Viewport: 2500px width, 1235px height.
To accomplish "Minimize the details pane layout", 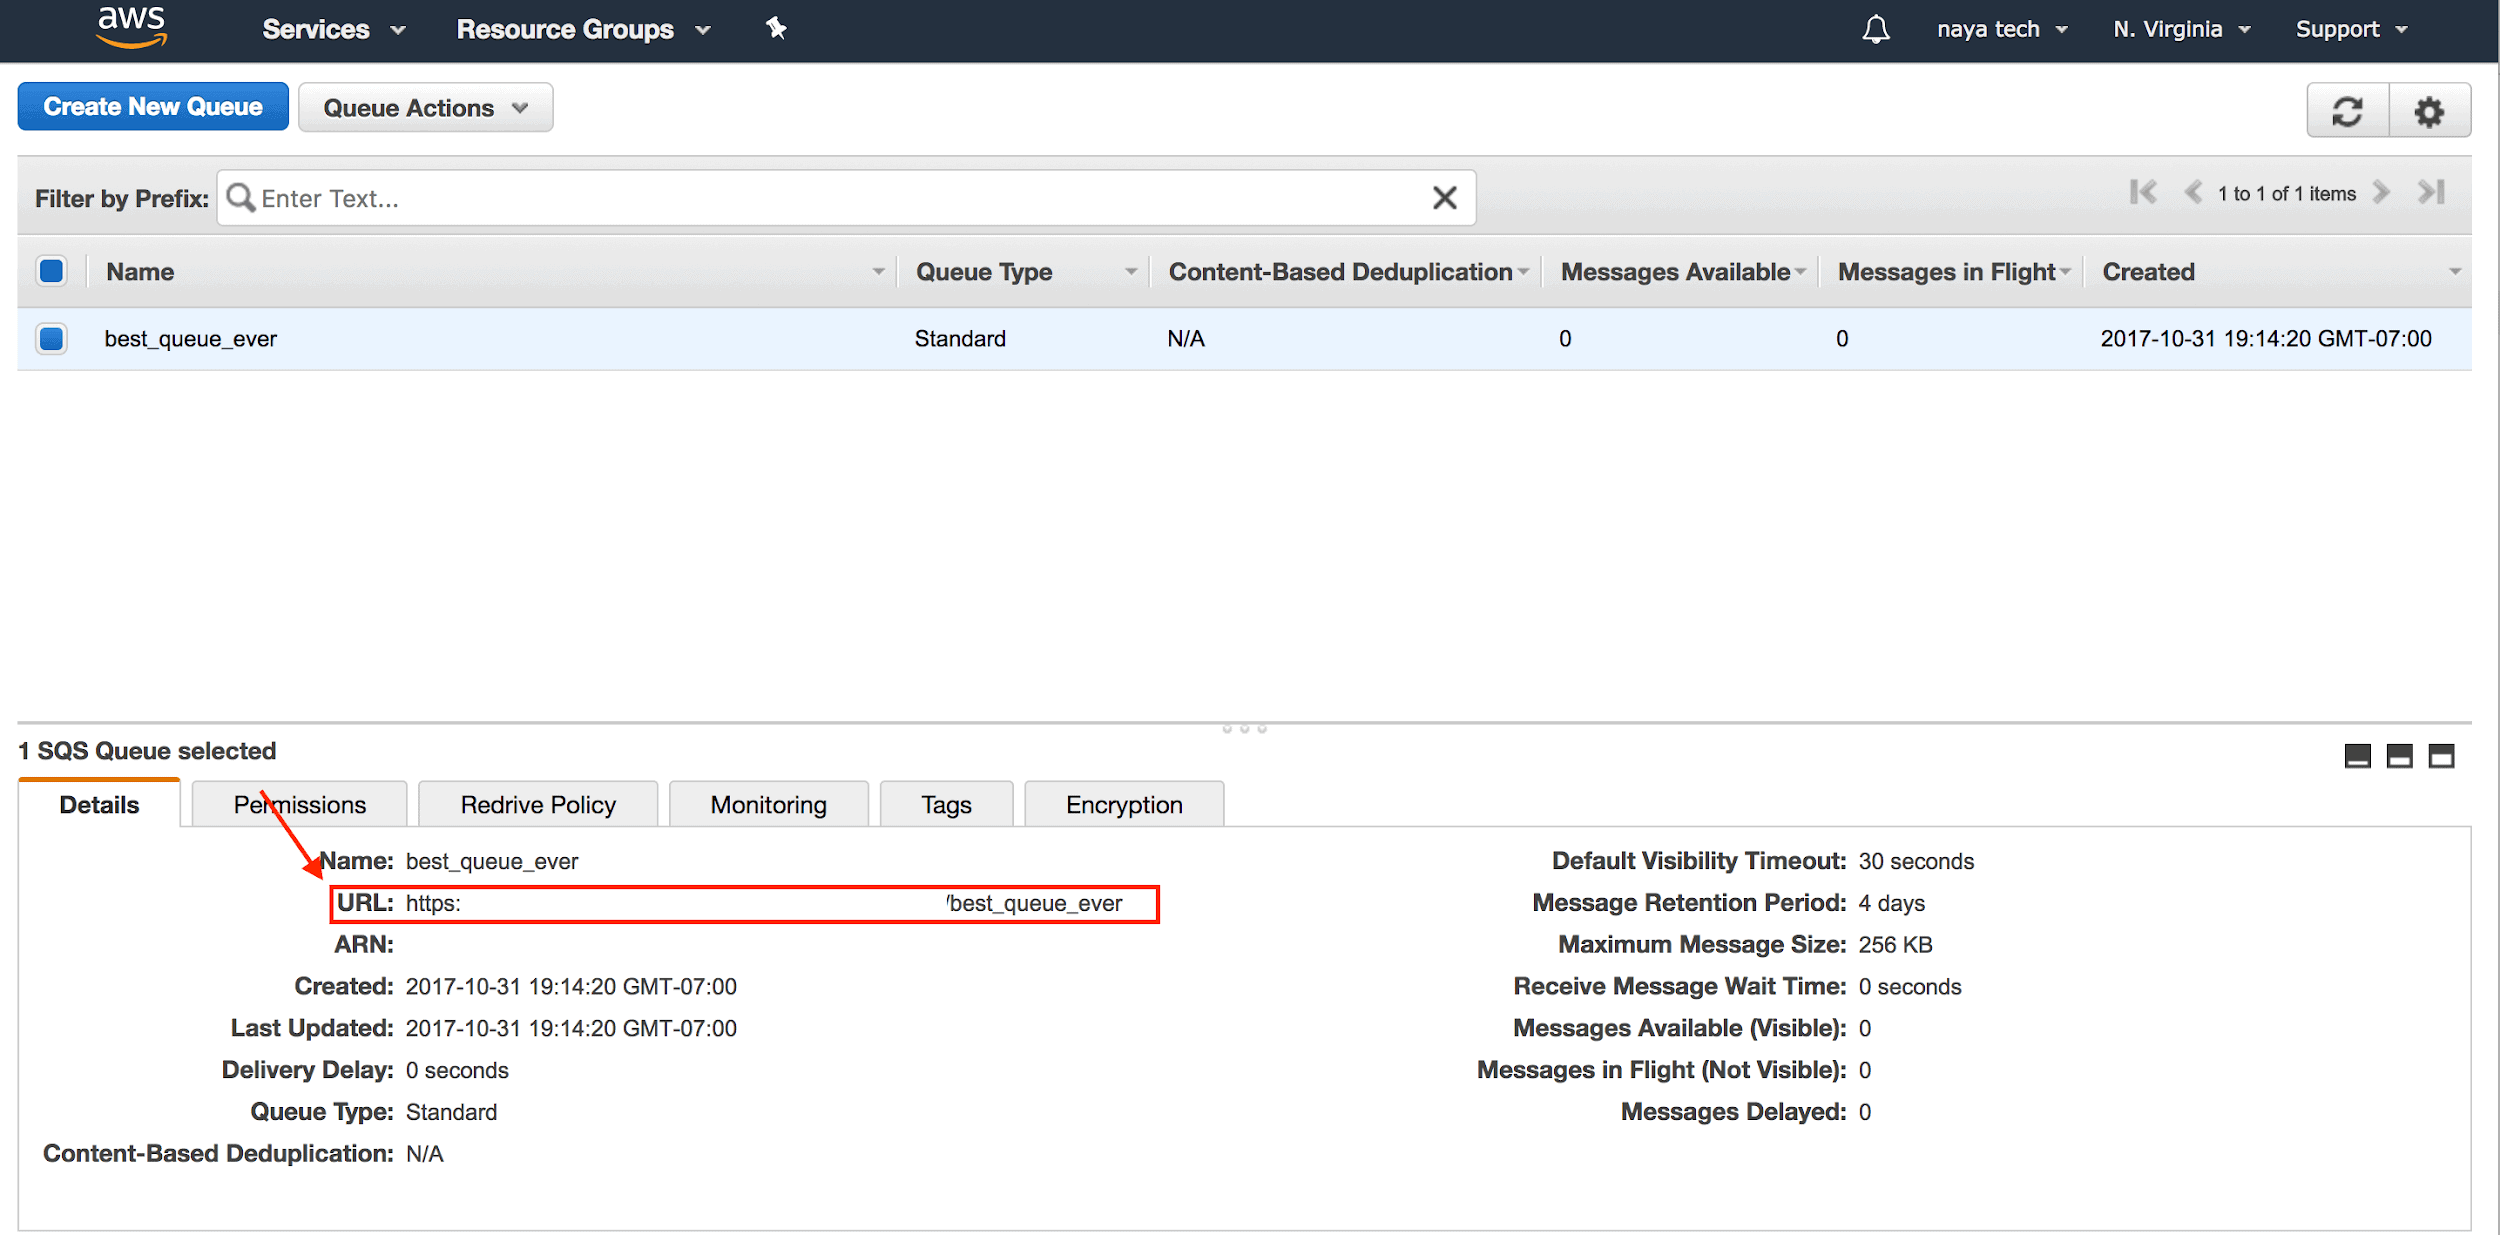I will pyautogui.click(x=2357, y=756).
